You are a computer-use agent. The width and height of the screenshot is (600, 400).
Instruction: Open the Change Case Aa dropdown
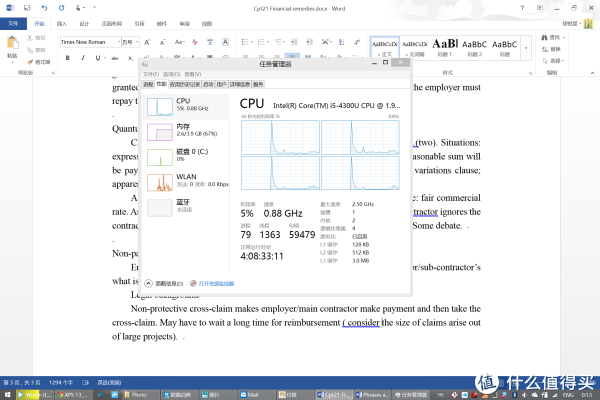click(179, 42)
